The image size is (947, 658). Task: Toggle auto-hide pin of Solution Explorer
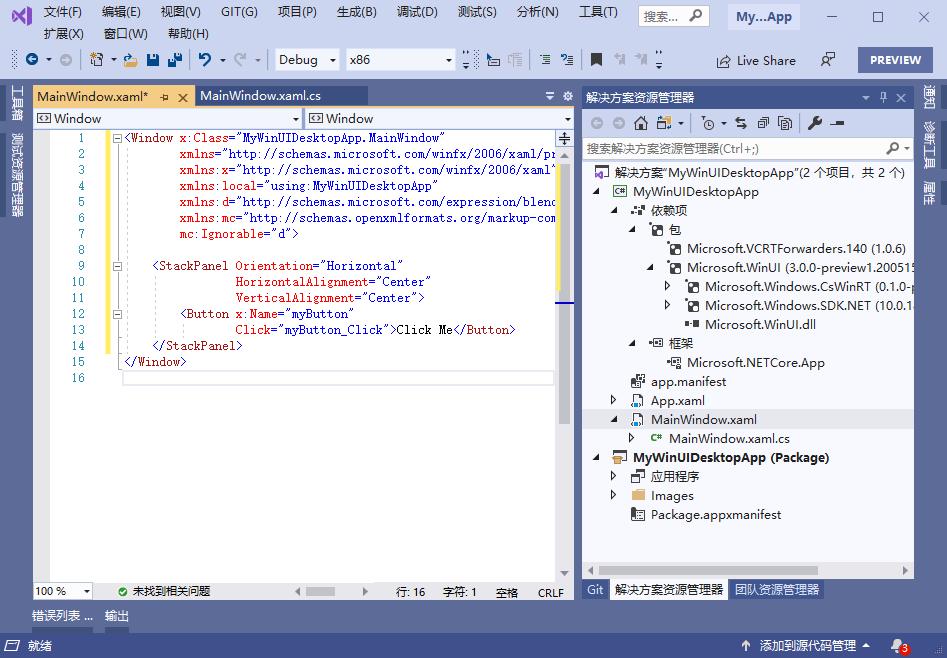[883, 97]
